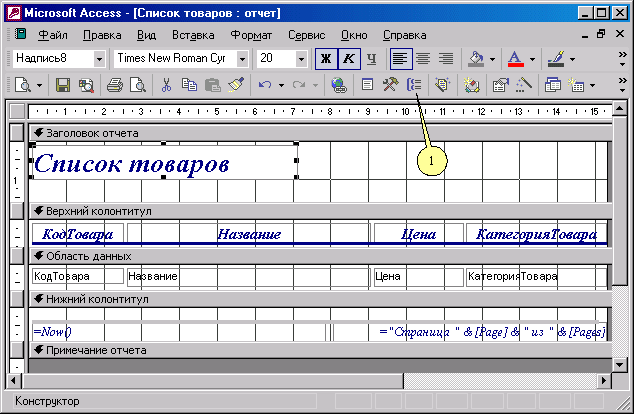This screenshot has height=414, width=634.
Task: Expand the font size dropdown showing 20
Action: [298, 59]
